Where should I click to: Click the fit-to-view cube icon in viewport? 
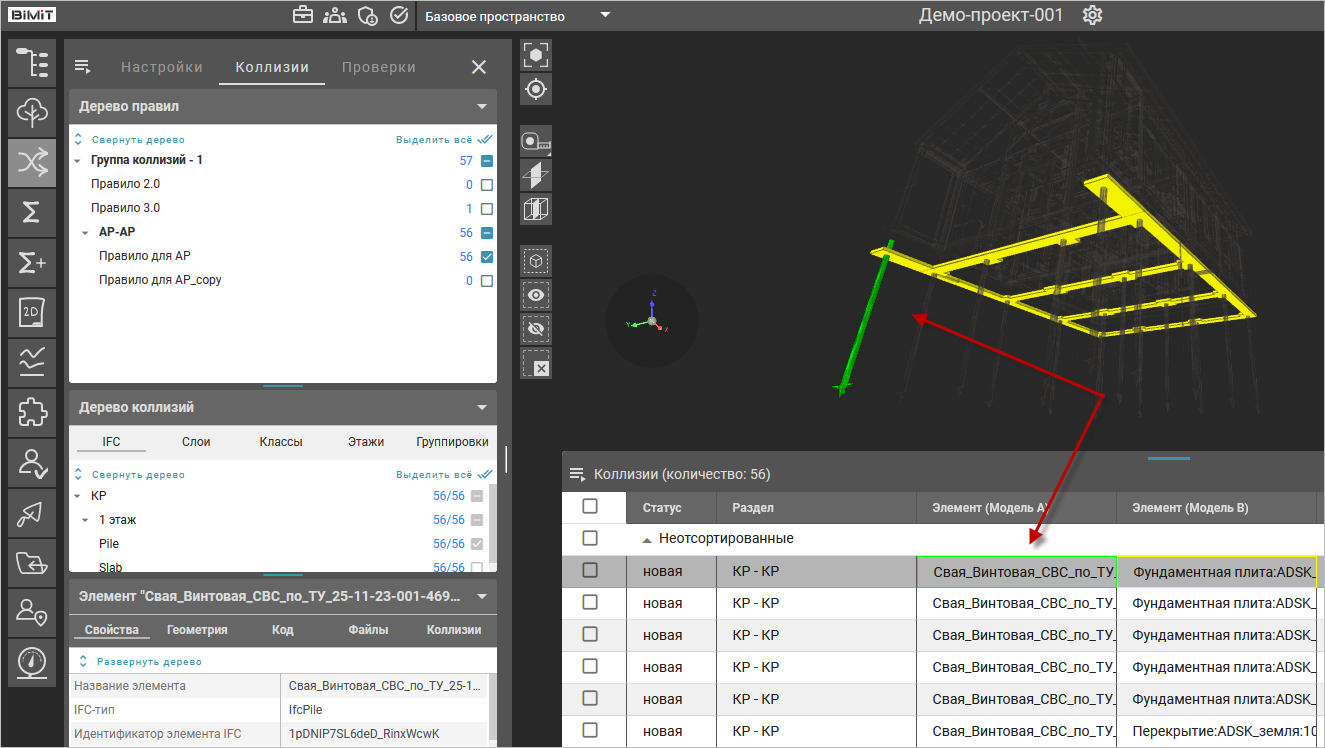coord(536,55)
